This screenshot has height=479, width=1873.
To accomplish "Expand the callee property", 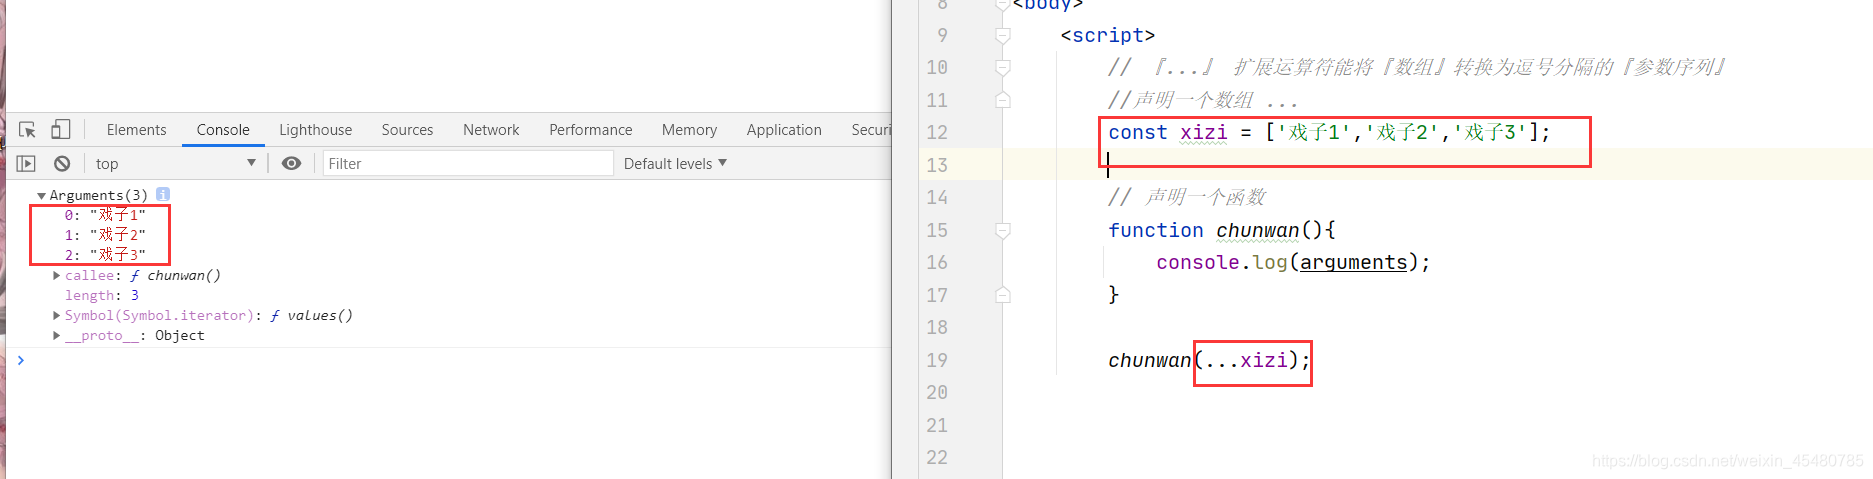I will (57, 275).
